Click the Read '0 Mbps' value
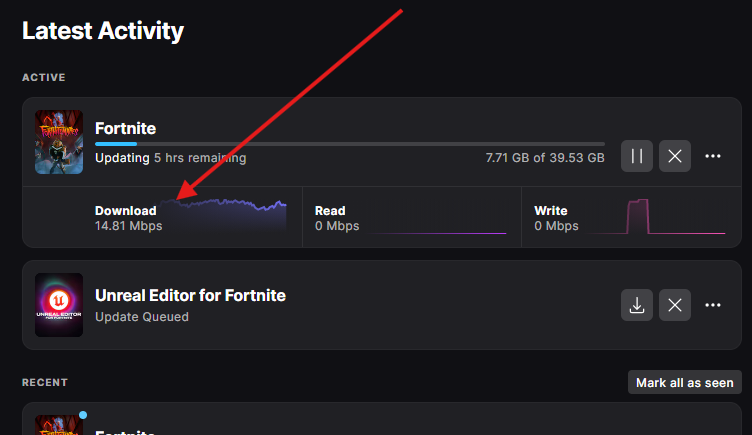 [x=337, y=226]
